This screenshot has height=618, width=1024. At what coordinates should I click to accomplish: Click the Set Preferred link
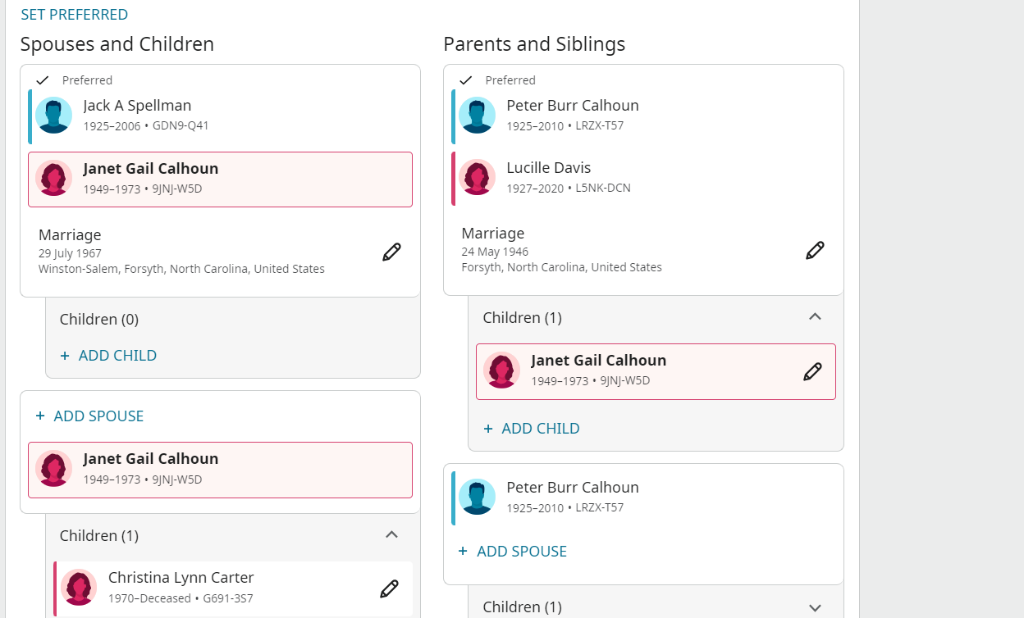pos(74,15)
